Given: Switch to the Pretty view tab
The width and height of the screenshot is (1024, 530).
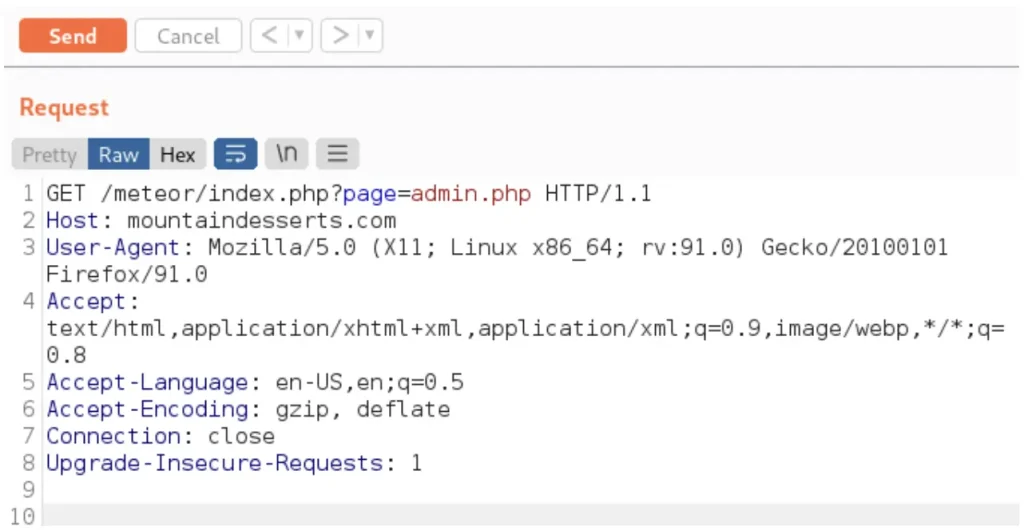Looking at the screenshot, I should (x=49, y=155).
